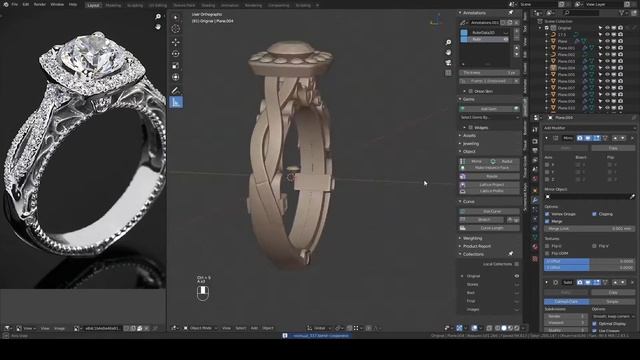Image resolution: width=640 pixels, height=360 pixels.
Task: Enable the Vertex Groups checkbox
Action: (x=547, y=214)
